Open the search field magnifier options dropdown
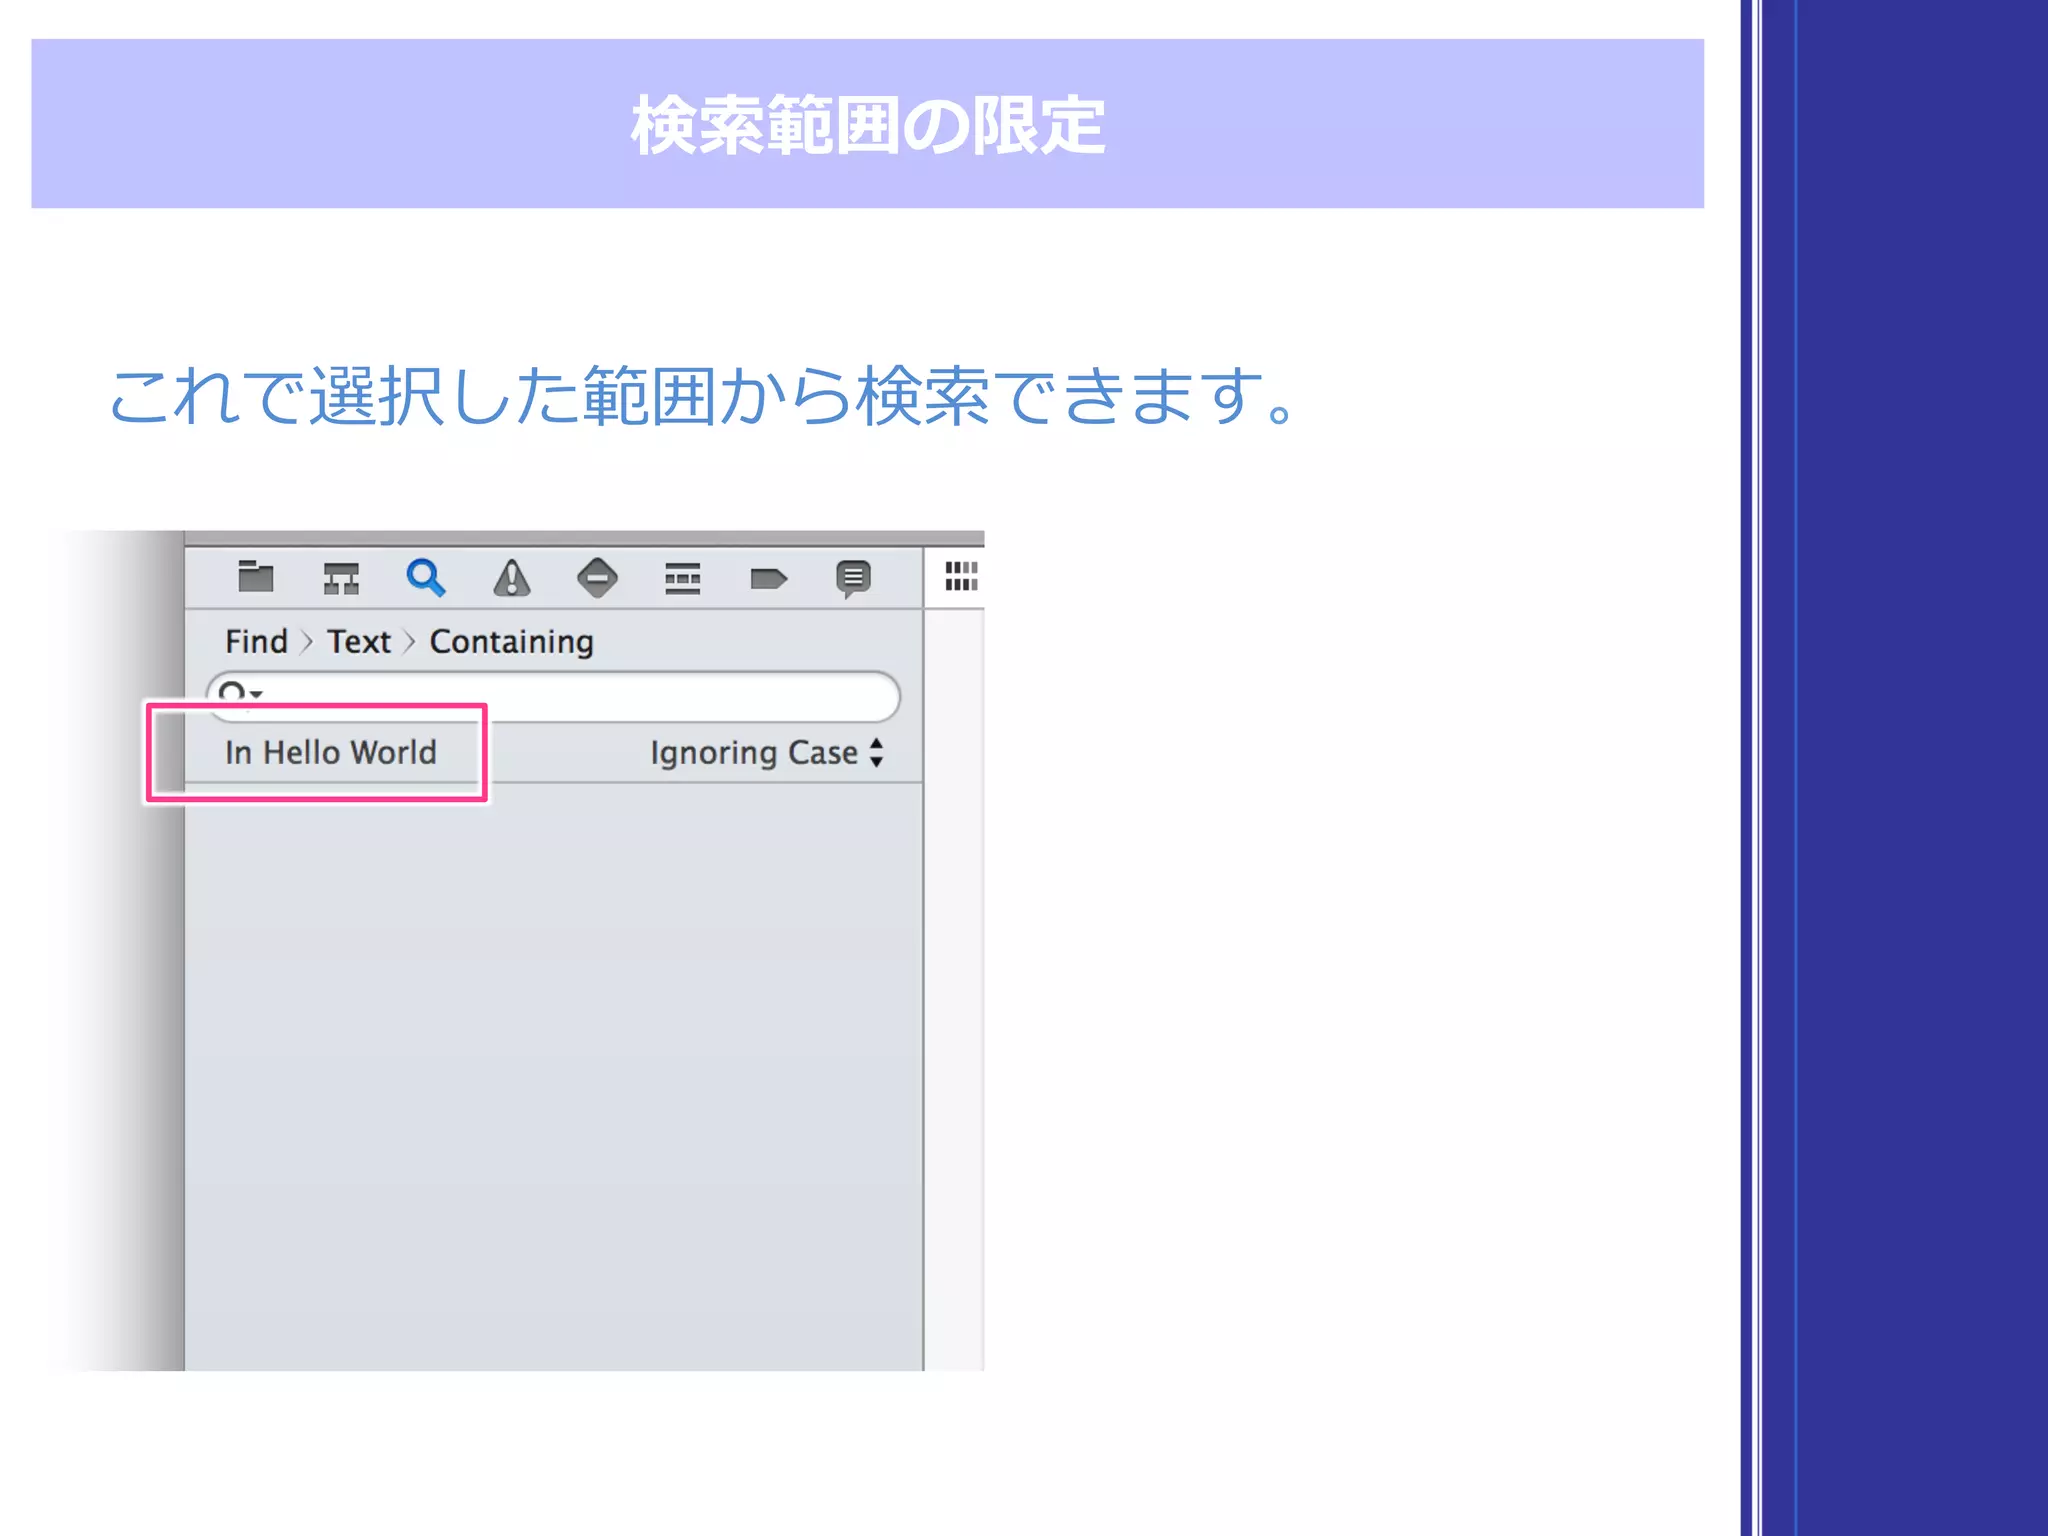The image size is (2048, 1536). point(239,692)
